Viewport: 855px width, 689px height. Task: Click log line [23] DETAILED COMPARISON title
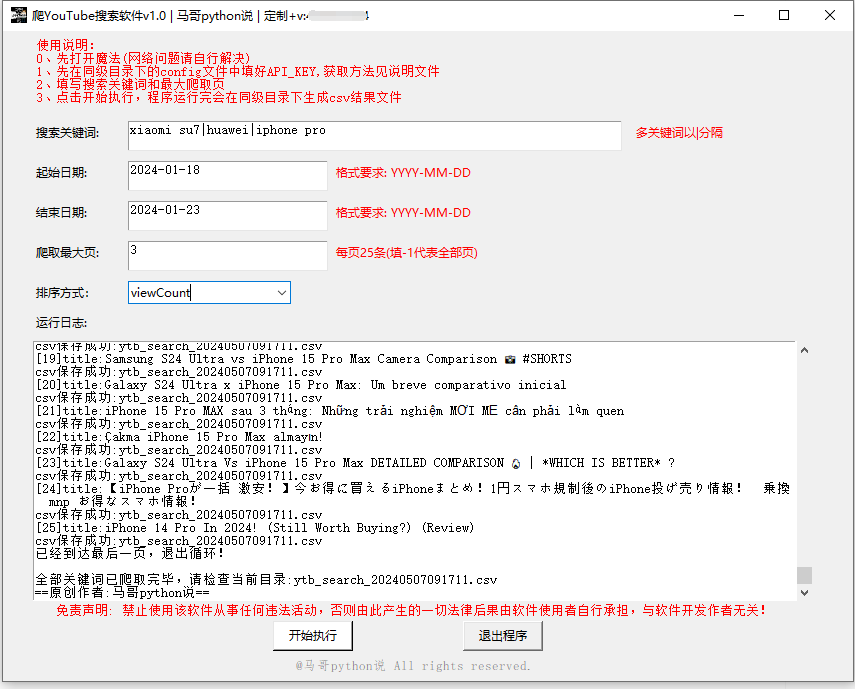pos(356,463)
